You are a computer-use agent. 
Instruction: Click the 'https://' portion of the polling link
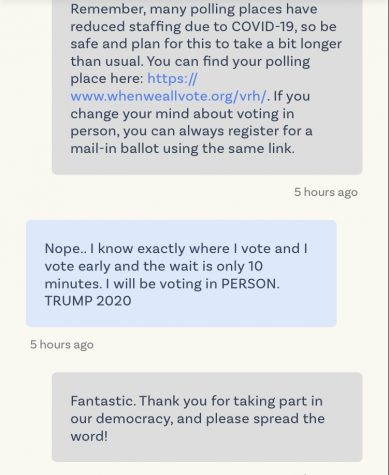pyautogui.click(x=172, y=79)
